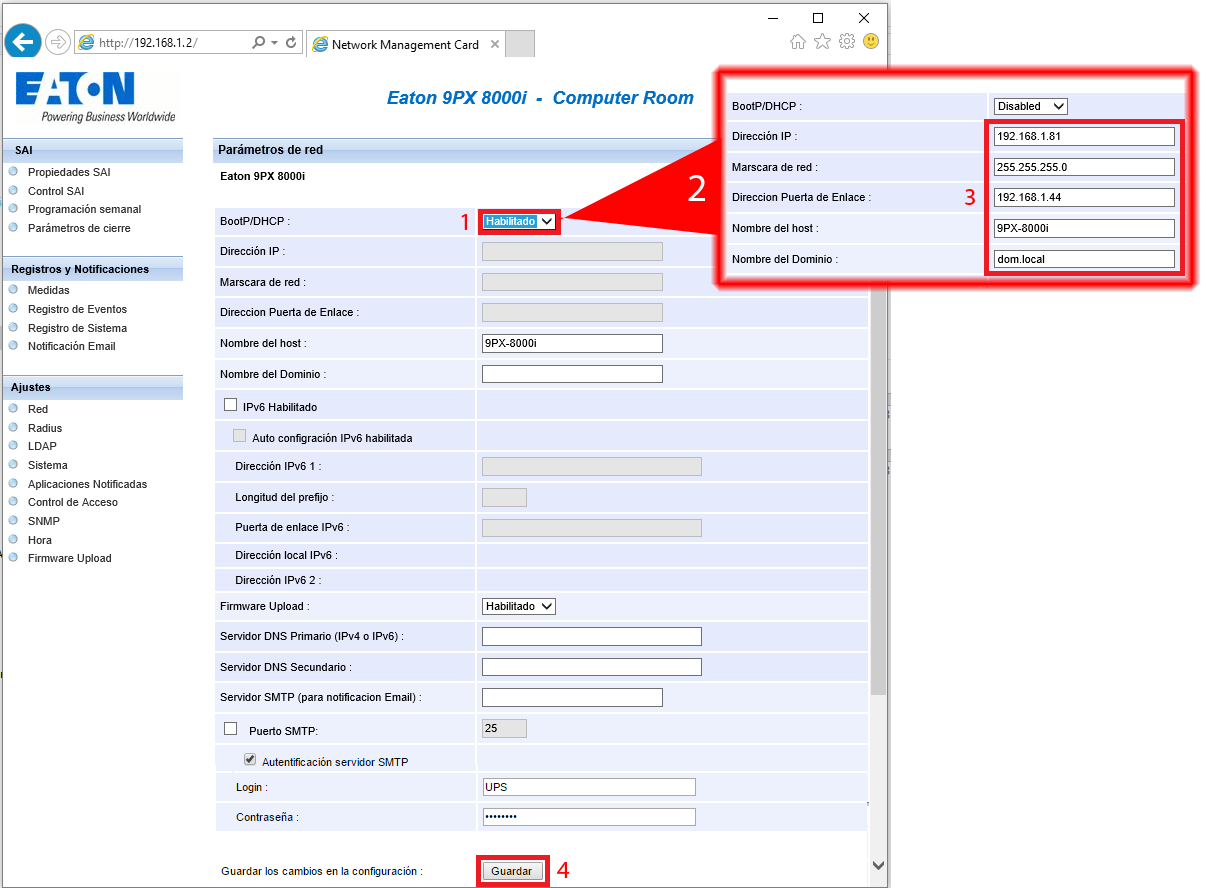This screenshot has width=1206, height=888.
Task: Open Programación semanal page
Action: (x=85, y=209)
